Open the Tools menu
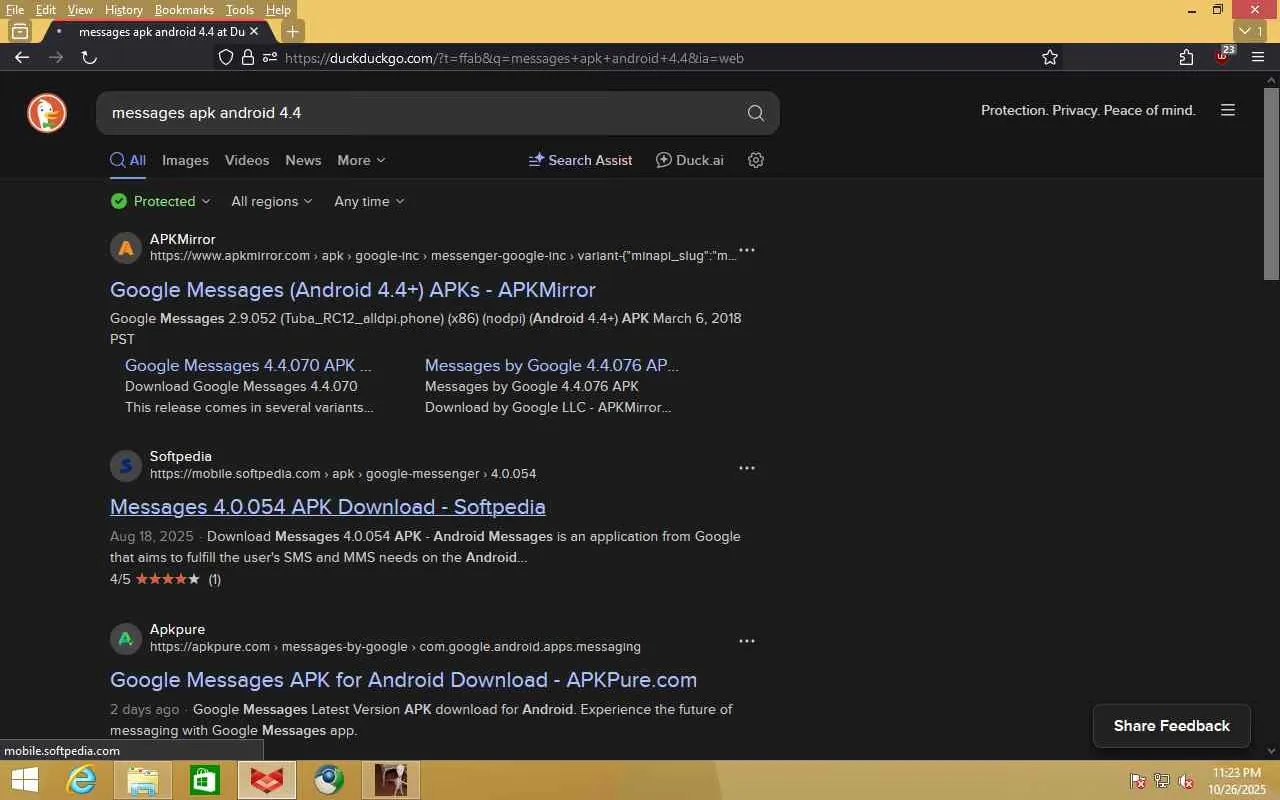The height and width of the screenshot is (800, 1280). coord(240,10)
